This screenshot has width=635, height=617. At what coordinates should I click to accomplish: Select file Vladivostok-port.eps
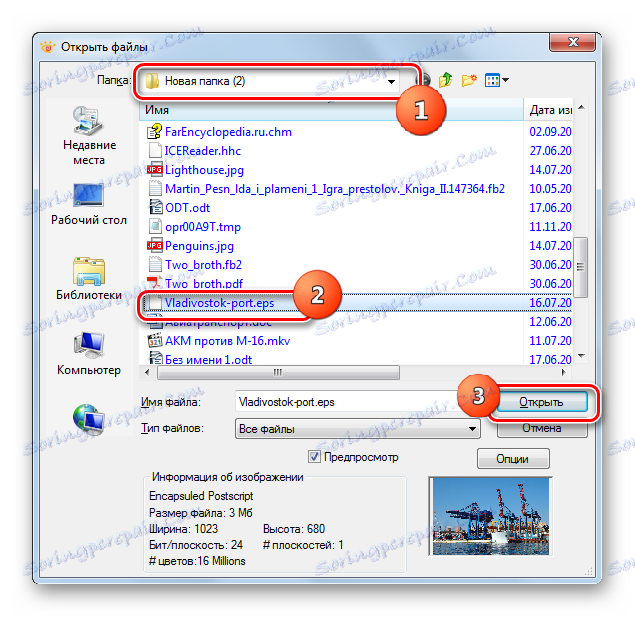tap(219, 303)
